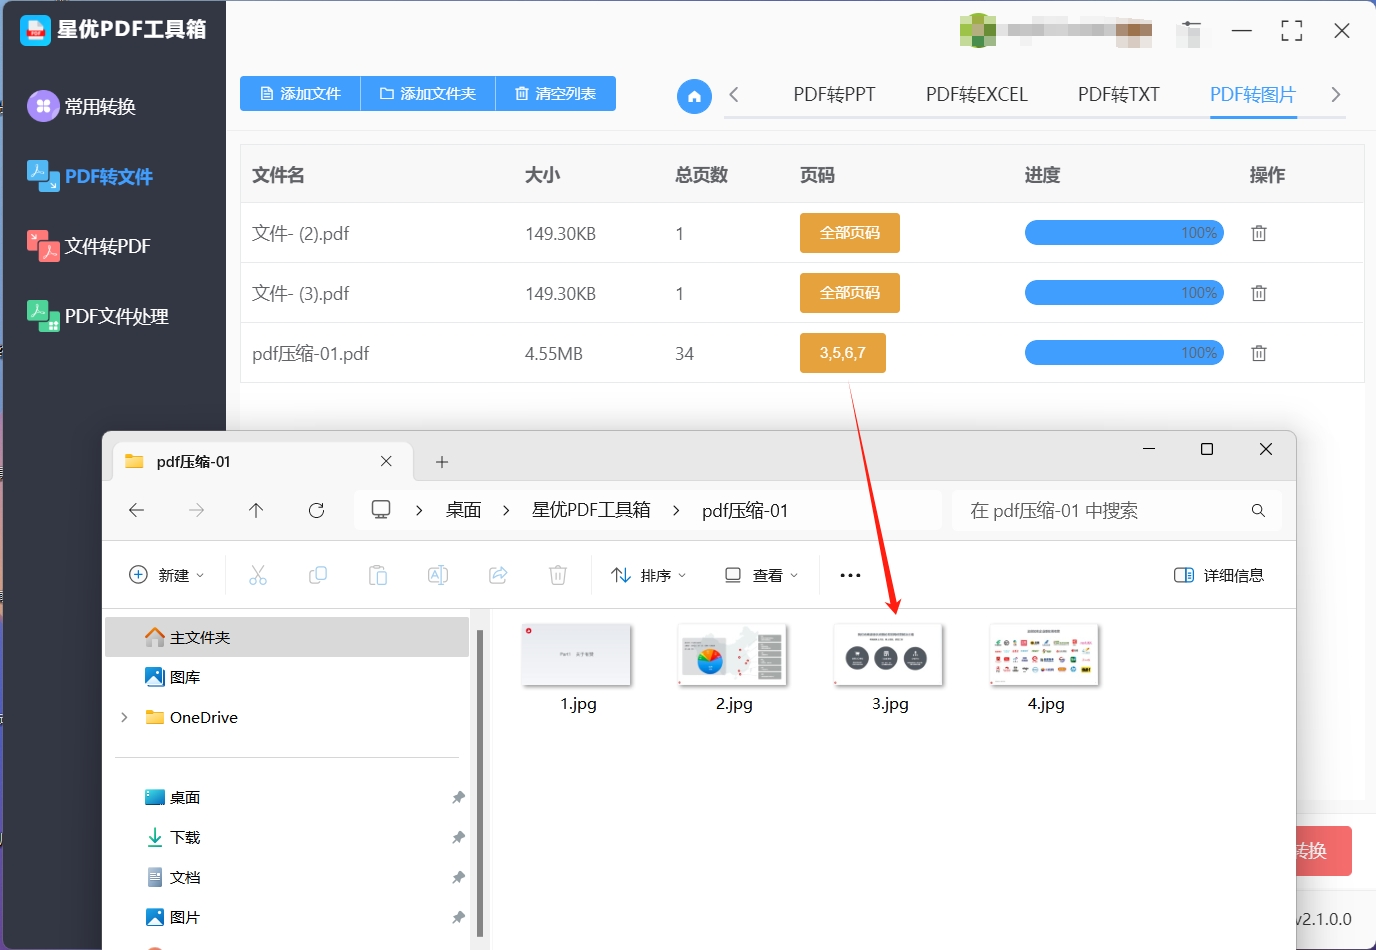
Task: Click the 添加文件夹 button
Action: coord(428,93)
